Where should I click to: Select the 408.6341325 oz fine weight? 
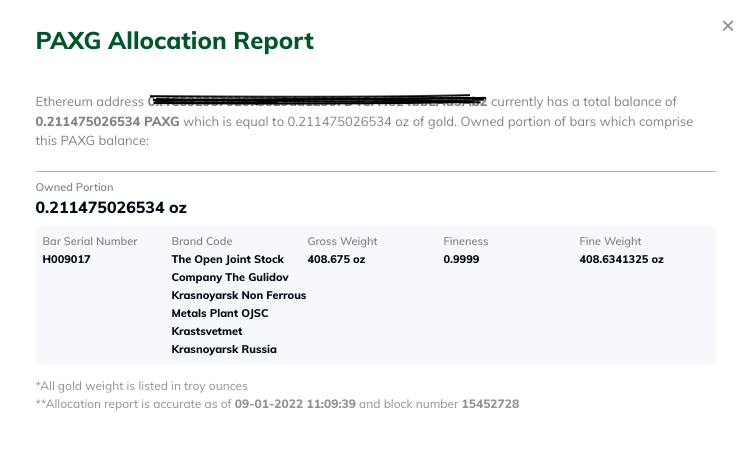621,259
